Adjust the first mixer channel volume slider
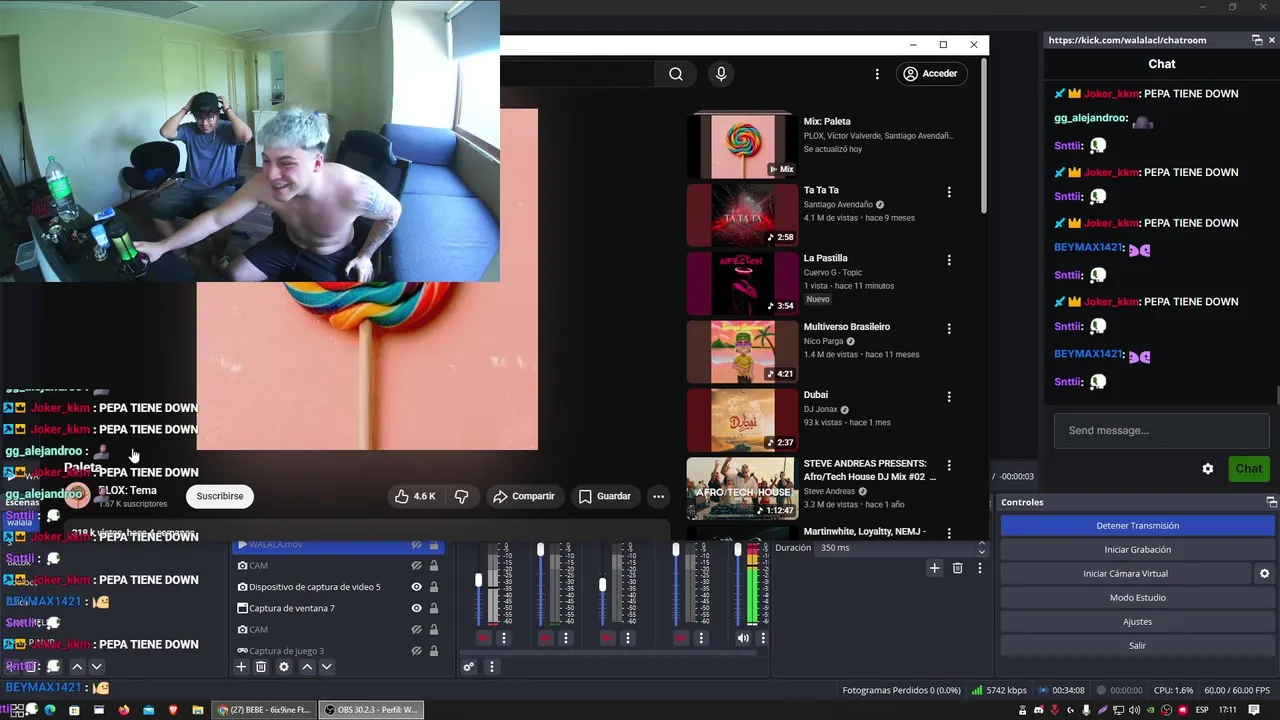Viewport: 1280px width, 720px height. pos(478,580)
